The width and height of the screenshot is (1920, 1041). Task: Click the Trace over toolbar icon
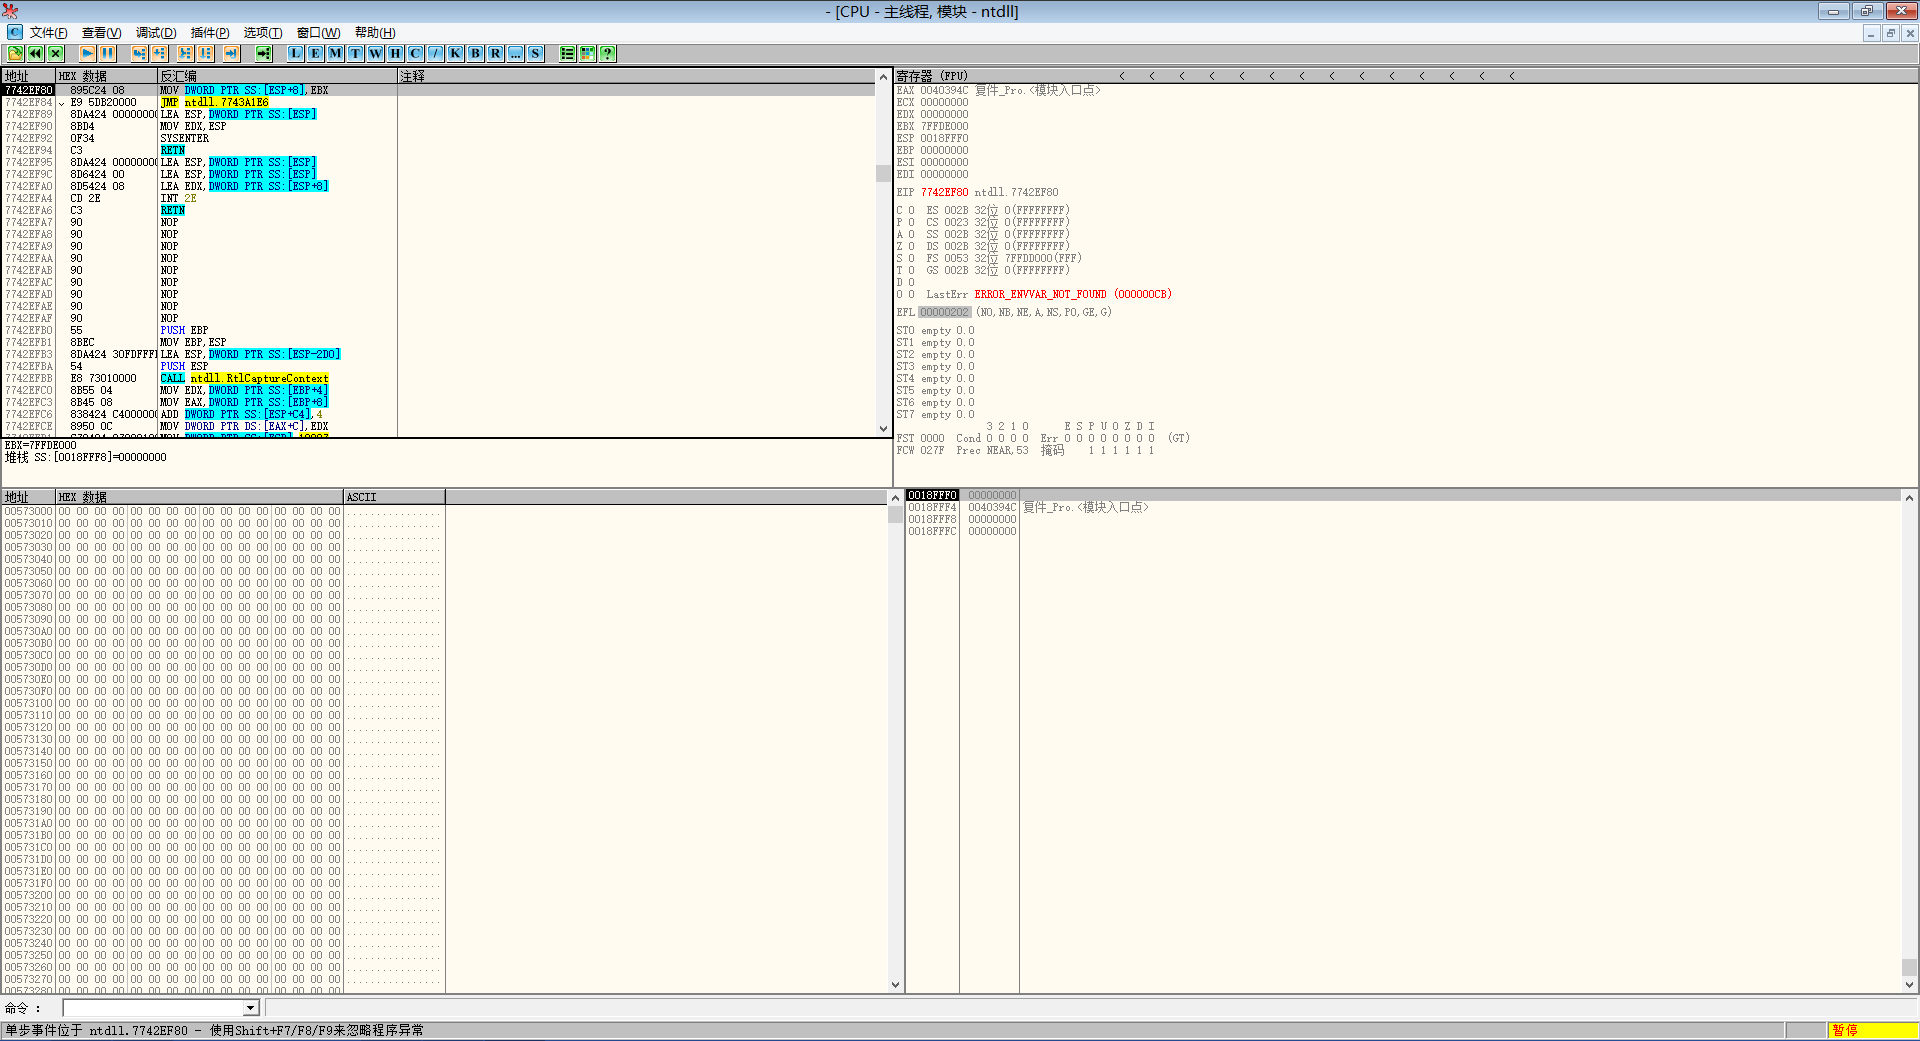tap(205, 54)
